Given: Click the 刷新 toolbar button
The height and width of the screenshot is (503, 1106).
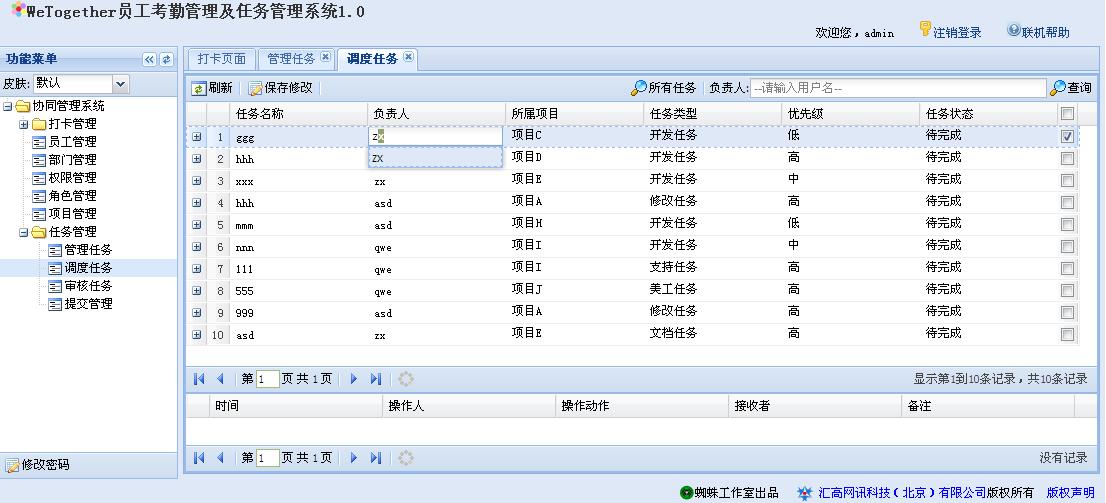Looking at the screenshot, I should 212,88.
